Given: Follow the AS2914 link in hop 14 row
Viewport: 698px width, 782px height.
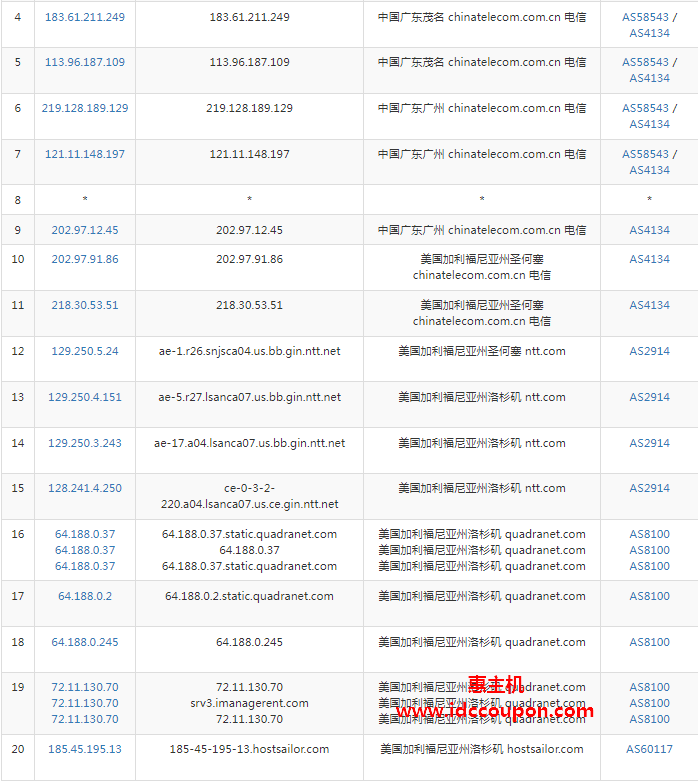Looking at the screenshot, I should click(x=649, y=443).
